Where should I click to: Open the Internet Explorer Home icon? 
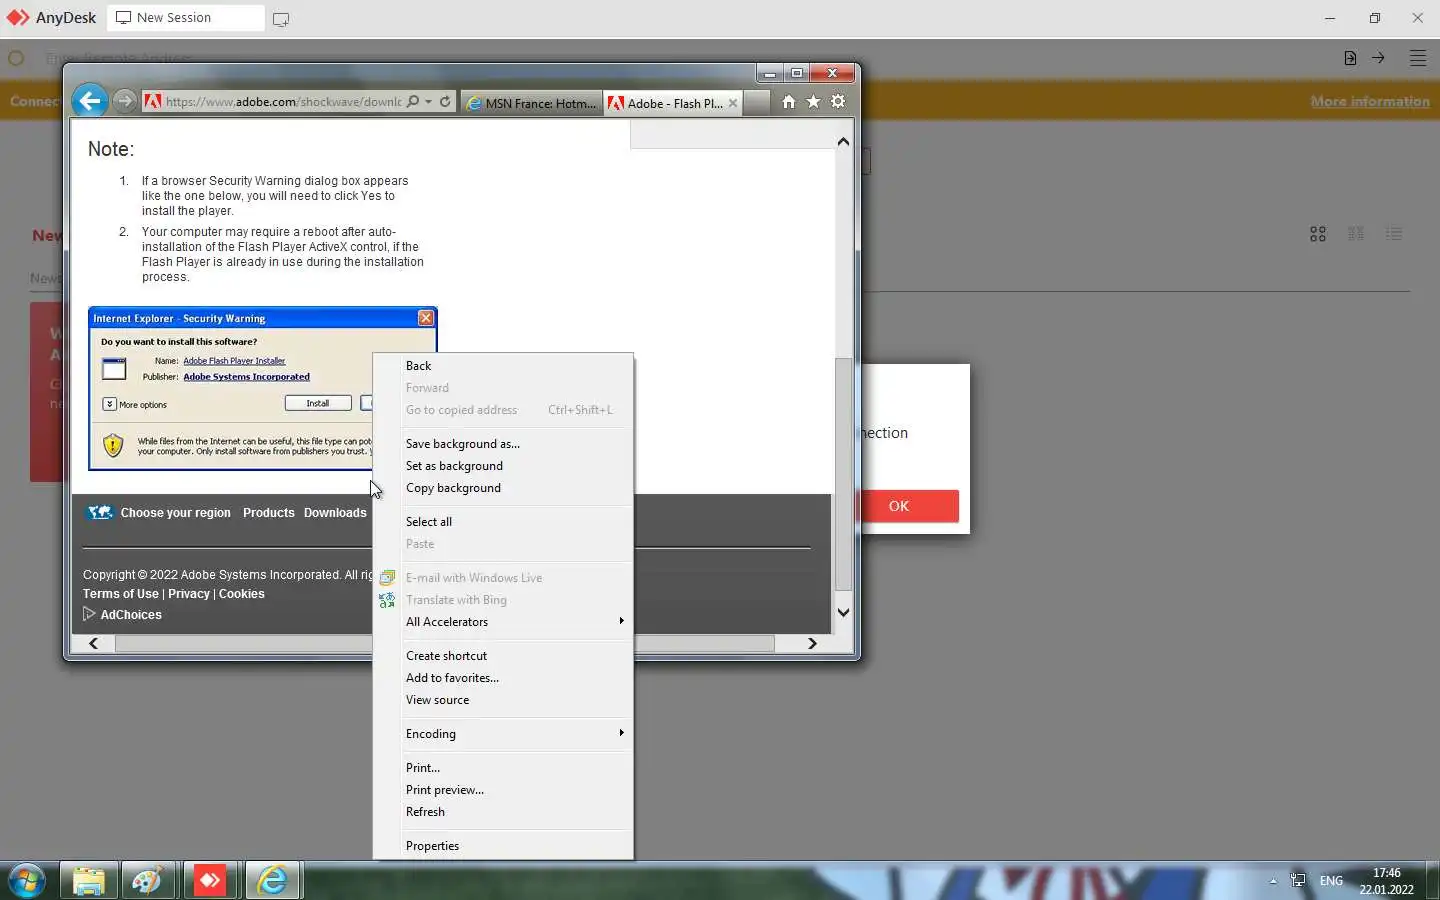coord(789,102)
